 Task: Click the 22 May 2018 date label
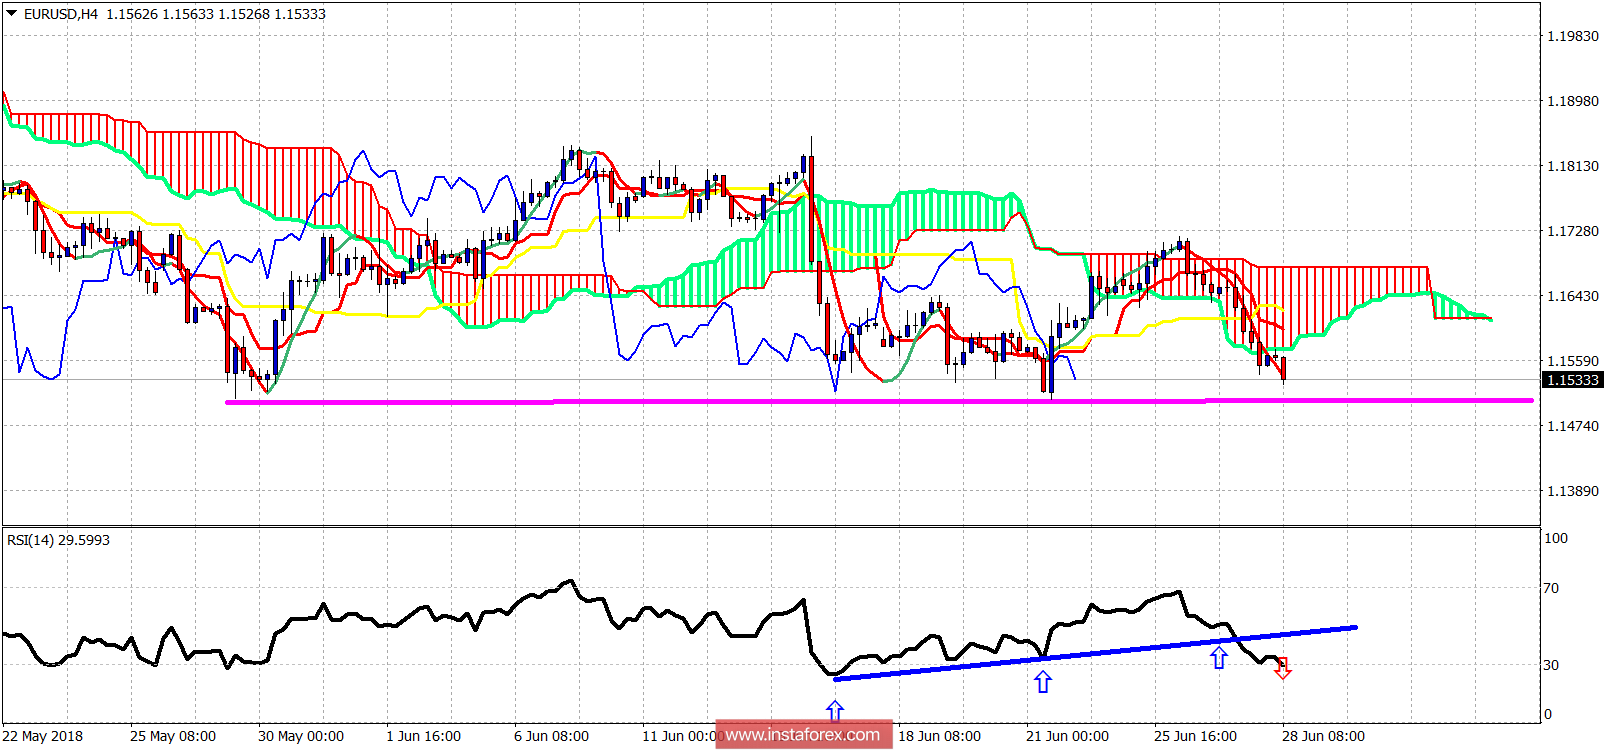point(43,736)
